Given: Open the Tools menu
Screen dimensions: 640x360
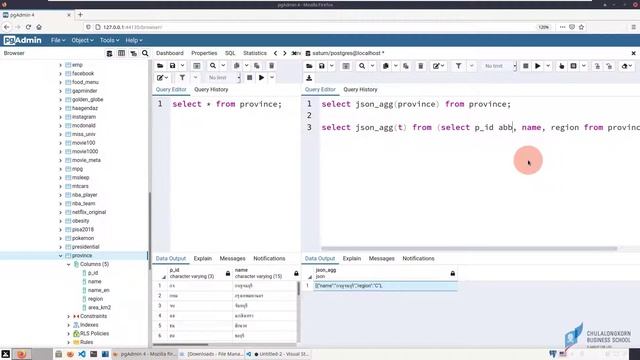Looking at the screenshot, I should click(109, 40).
